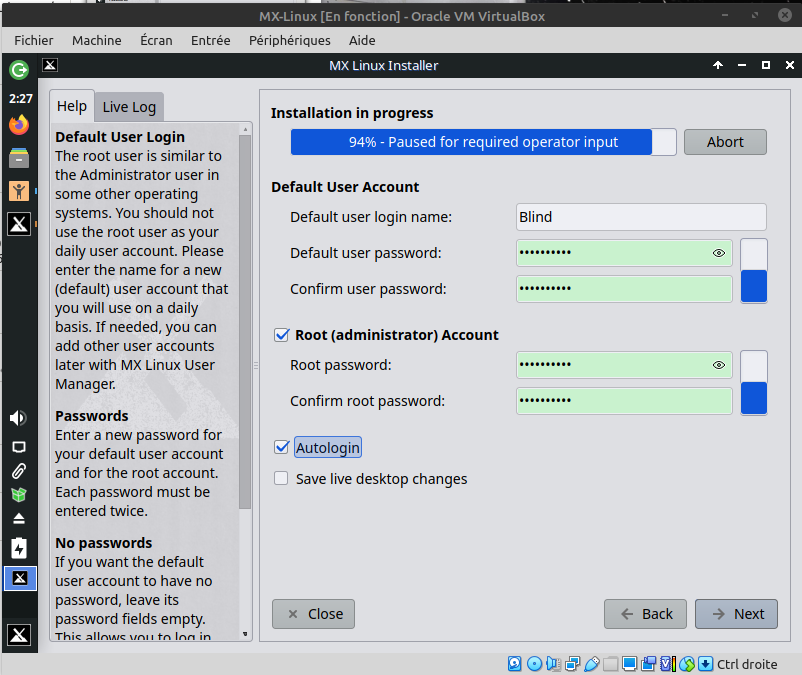Switch to the Live Log tab
Viewport: 802px width, 675px height.
(x=129, y=107)
